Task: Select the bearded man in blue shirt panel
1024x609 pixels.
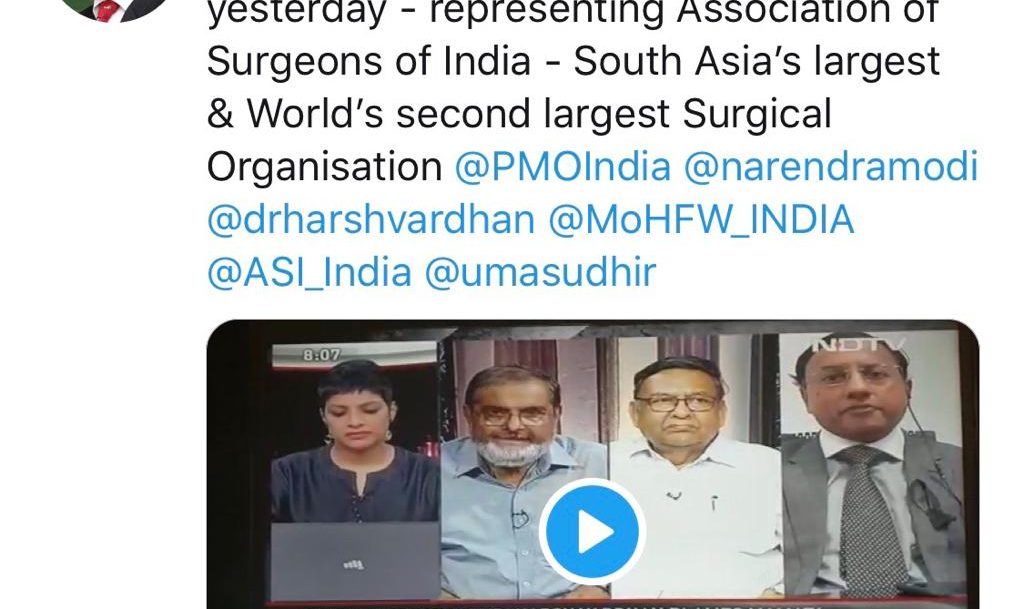Action: (524, 467)
